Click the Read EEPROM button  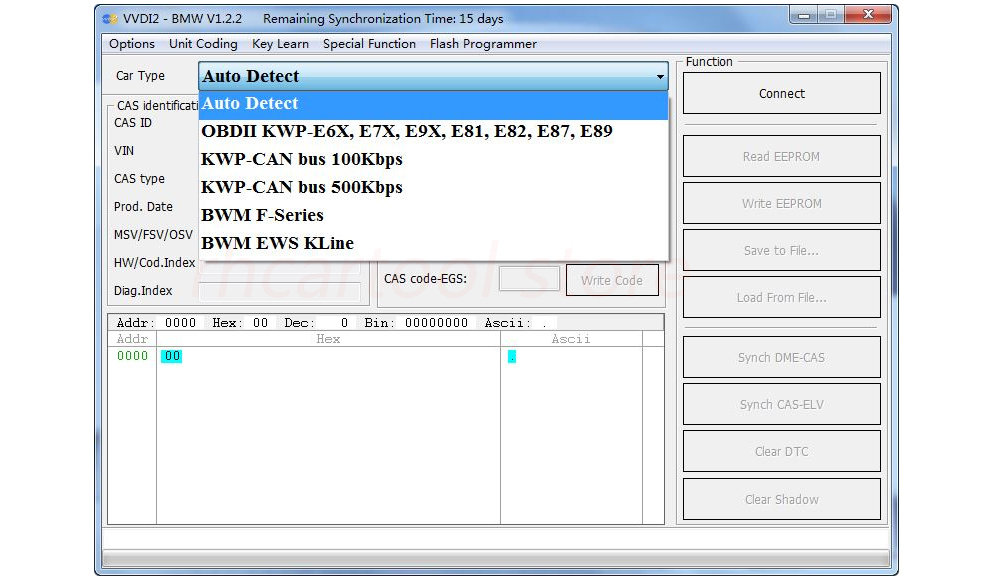782,157
